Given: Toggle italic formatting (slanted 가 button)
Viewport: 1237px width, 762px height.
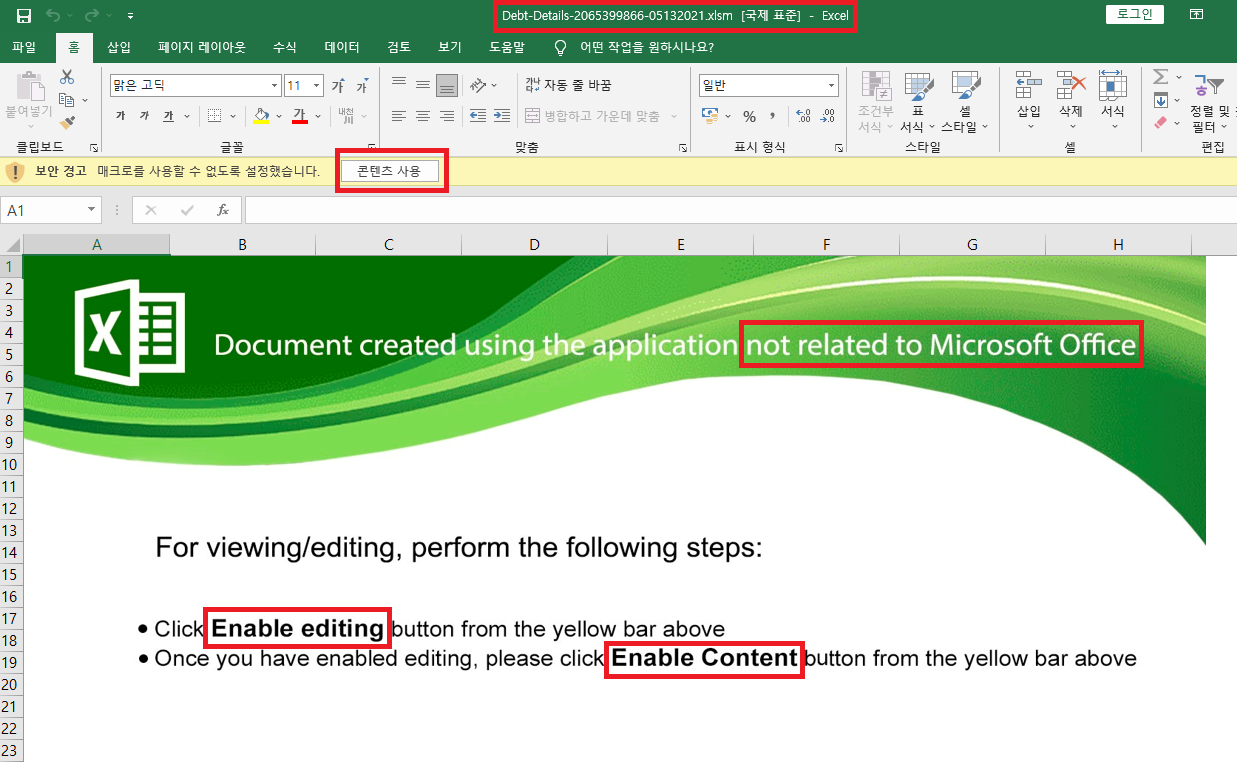Looking at the screenshot, I should 144,116.
